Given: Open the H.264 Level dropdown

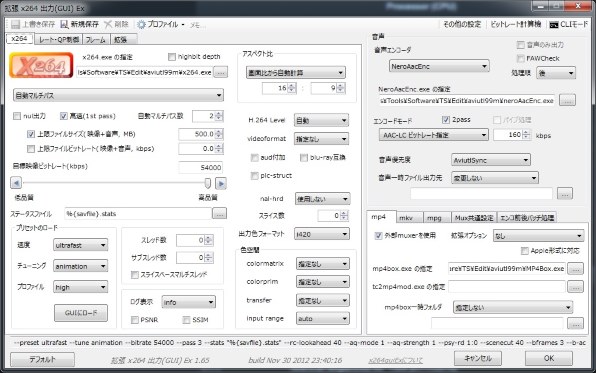Looking at the screenshot, I should coord(321,121).
